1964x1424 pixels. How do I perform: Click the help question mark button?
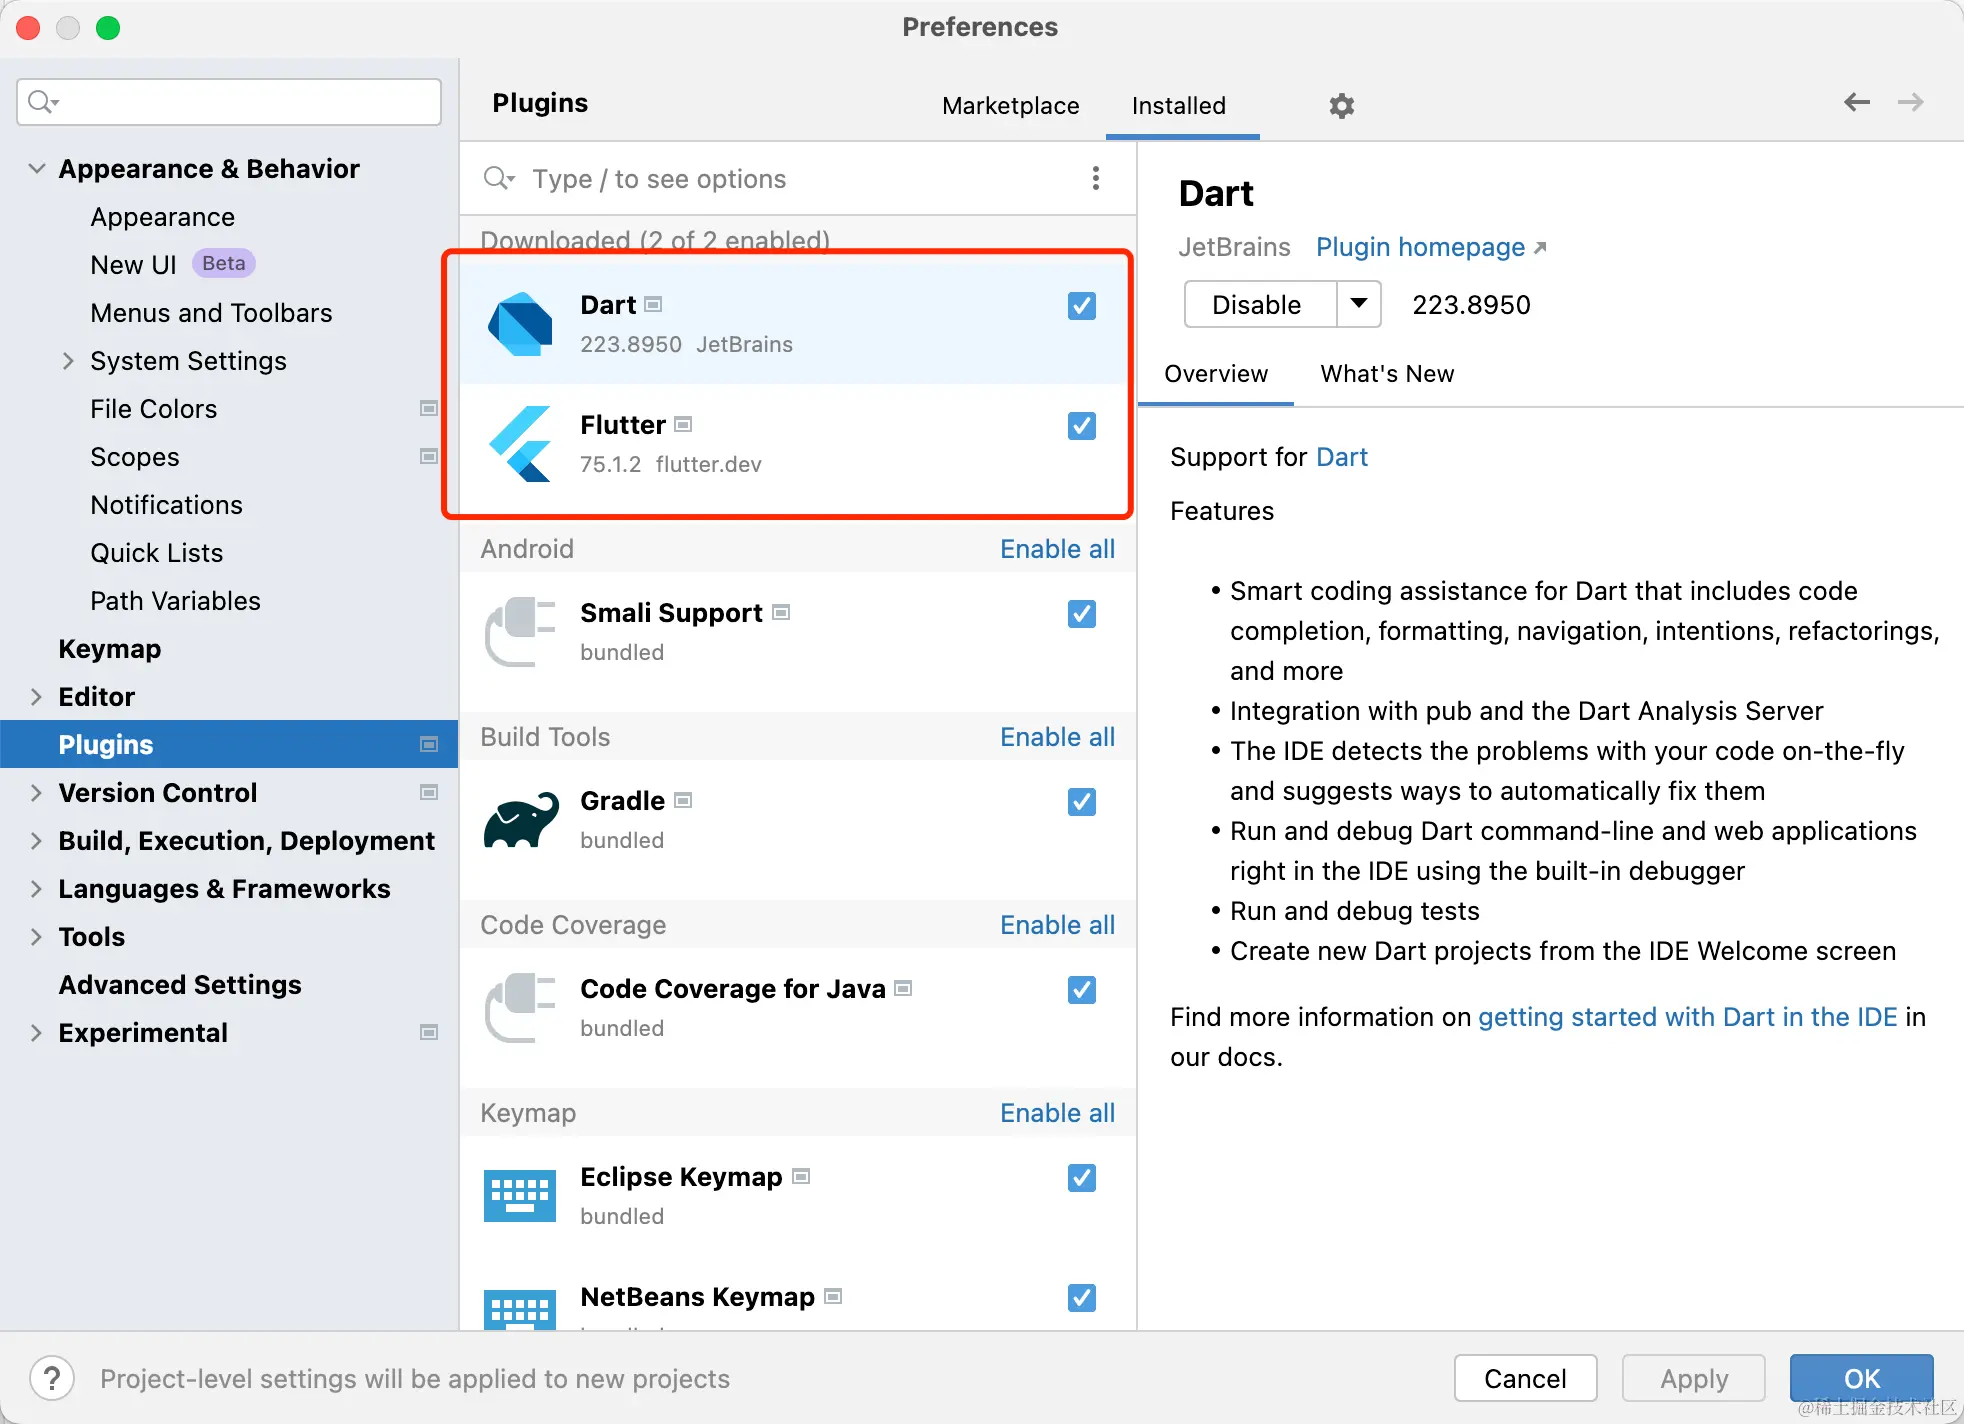(52, 1379)
